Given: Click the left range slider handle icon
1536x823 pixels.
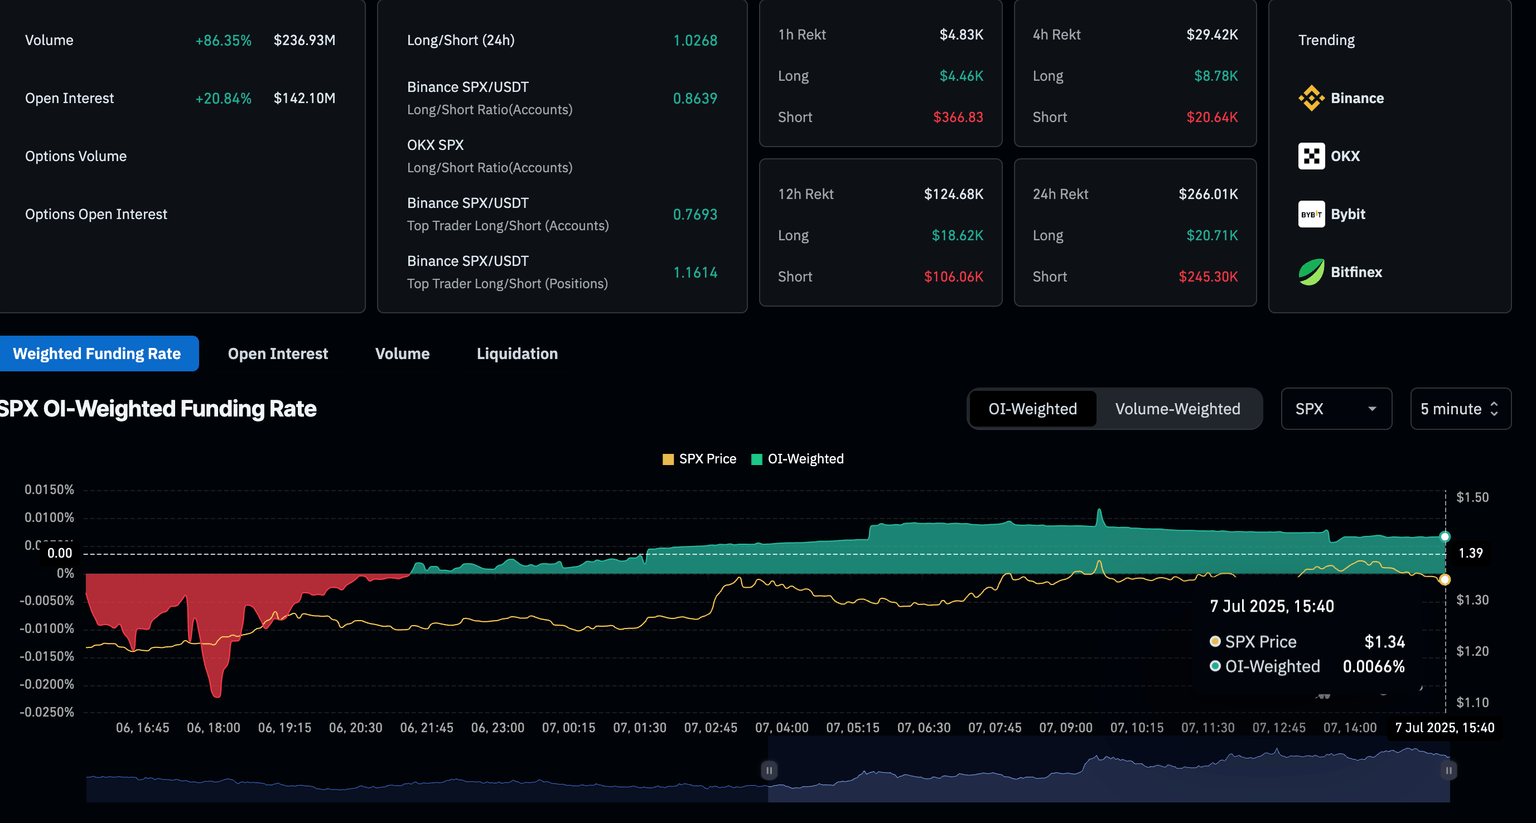Looking at the screenshot, I should click(769, 770).
